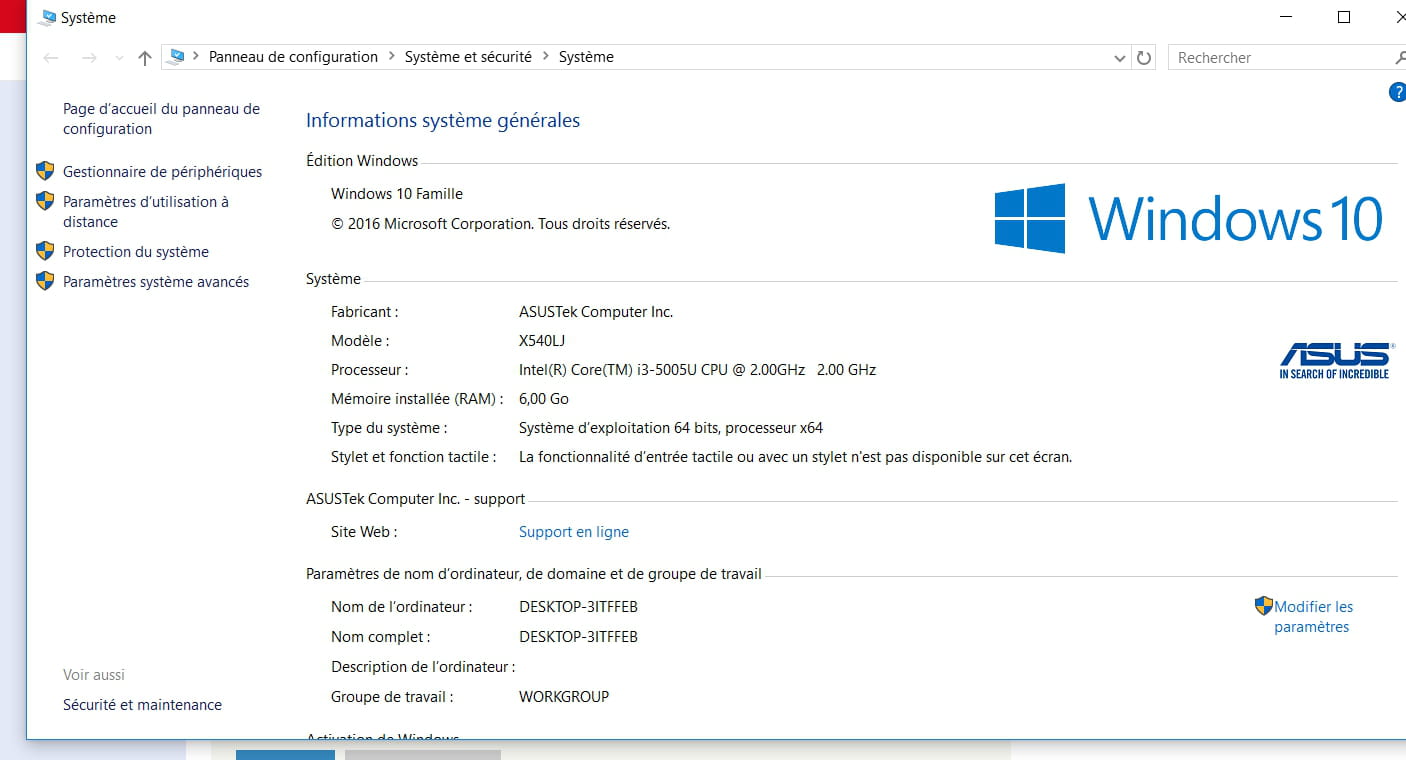Open Gestionnaire de périphériques

coord(162,172)
